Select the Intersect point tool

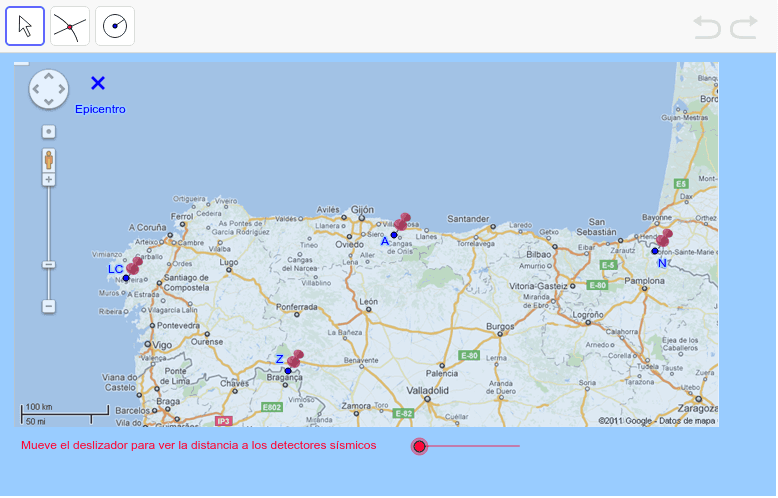70,26
